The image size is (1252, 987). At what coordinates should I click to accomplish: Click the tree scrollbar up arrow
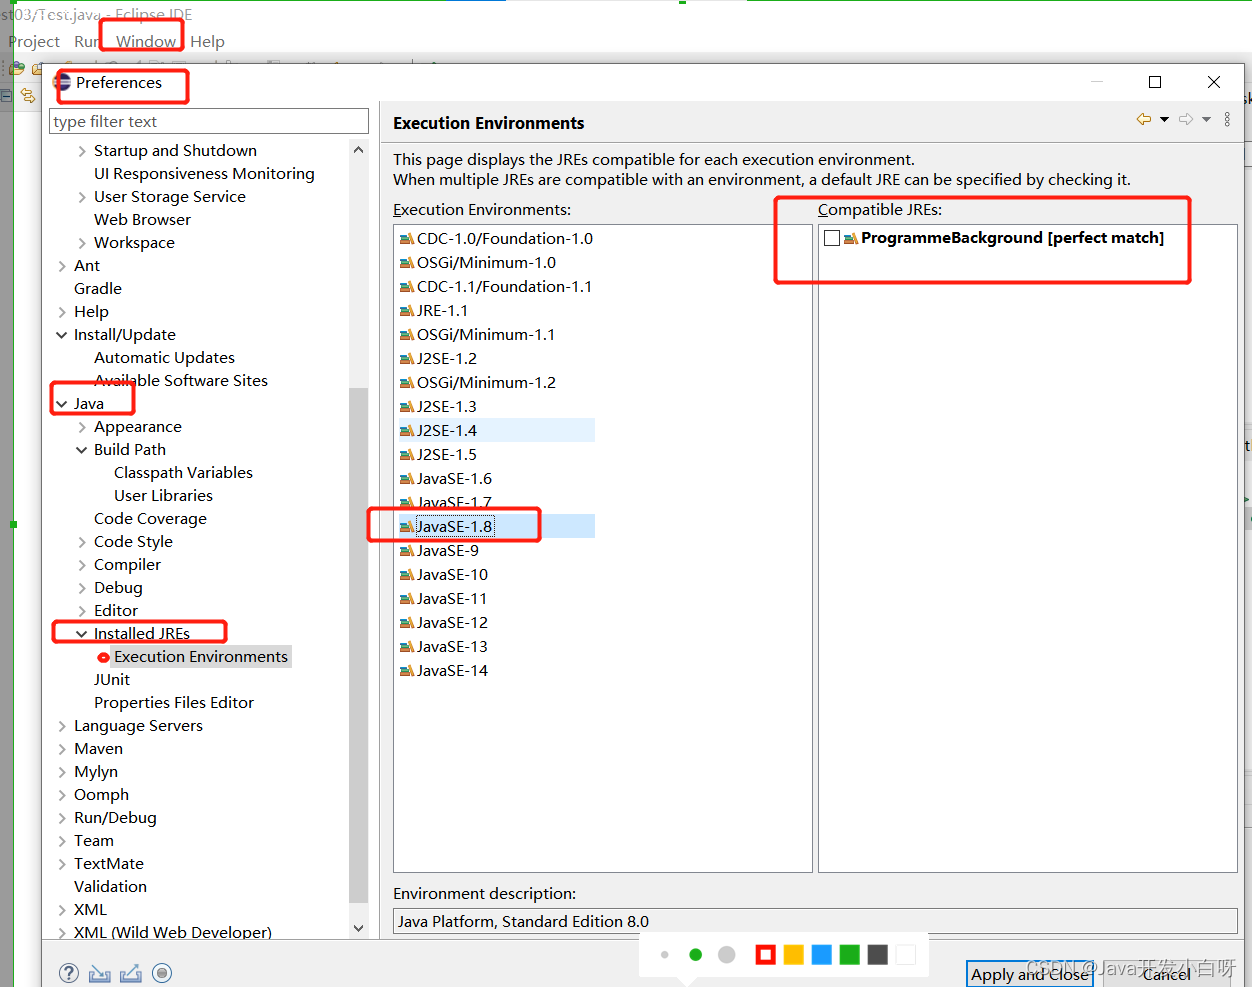point(359,150)
